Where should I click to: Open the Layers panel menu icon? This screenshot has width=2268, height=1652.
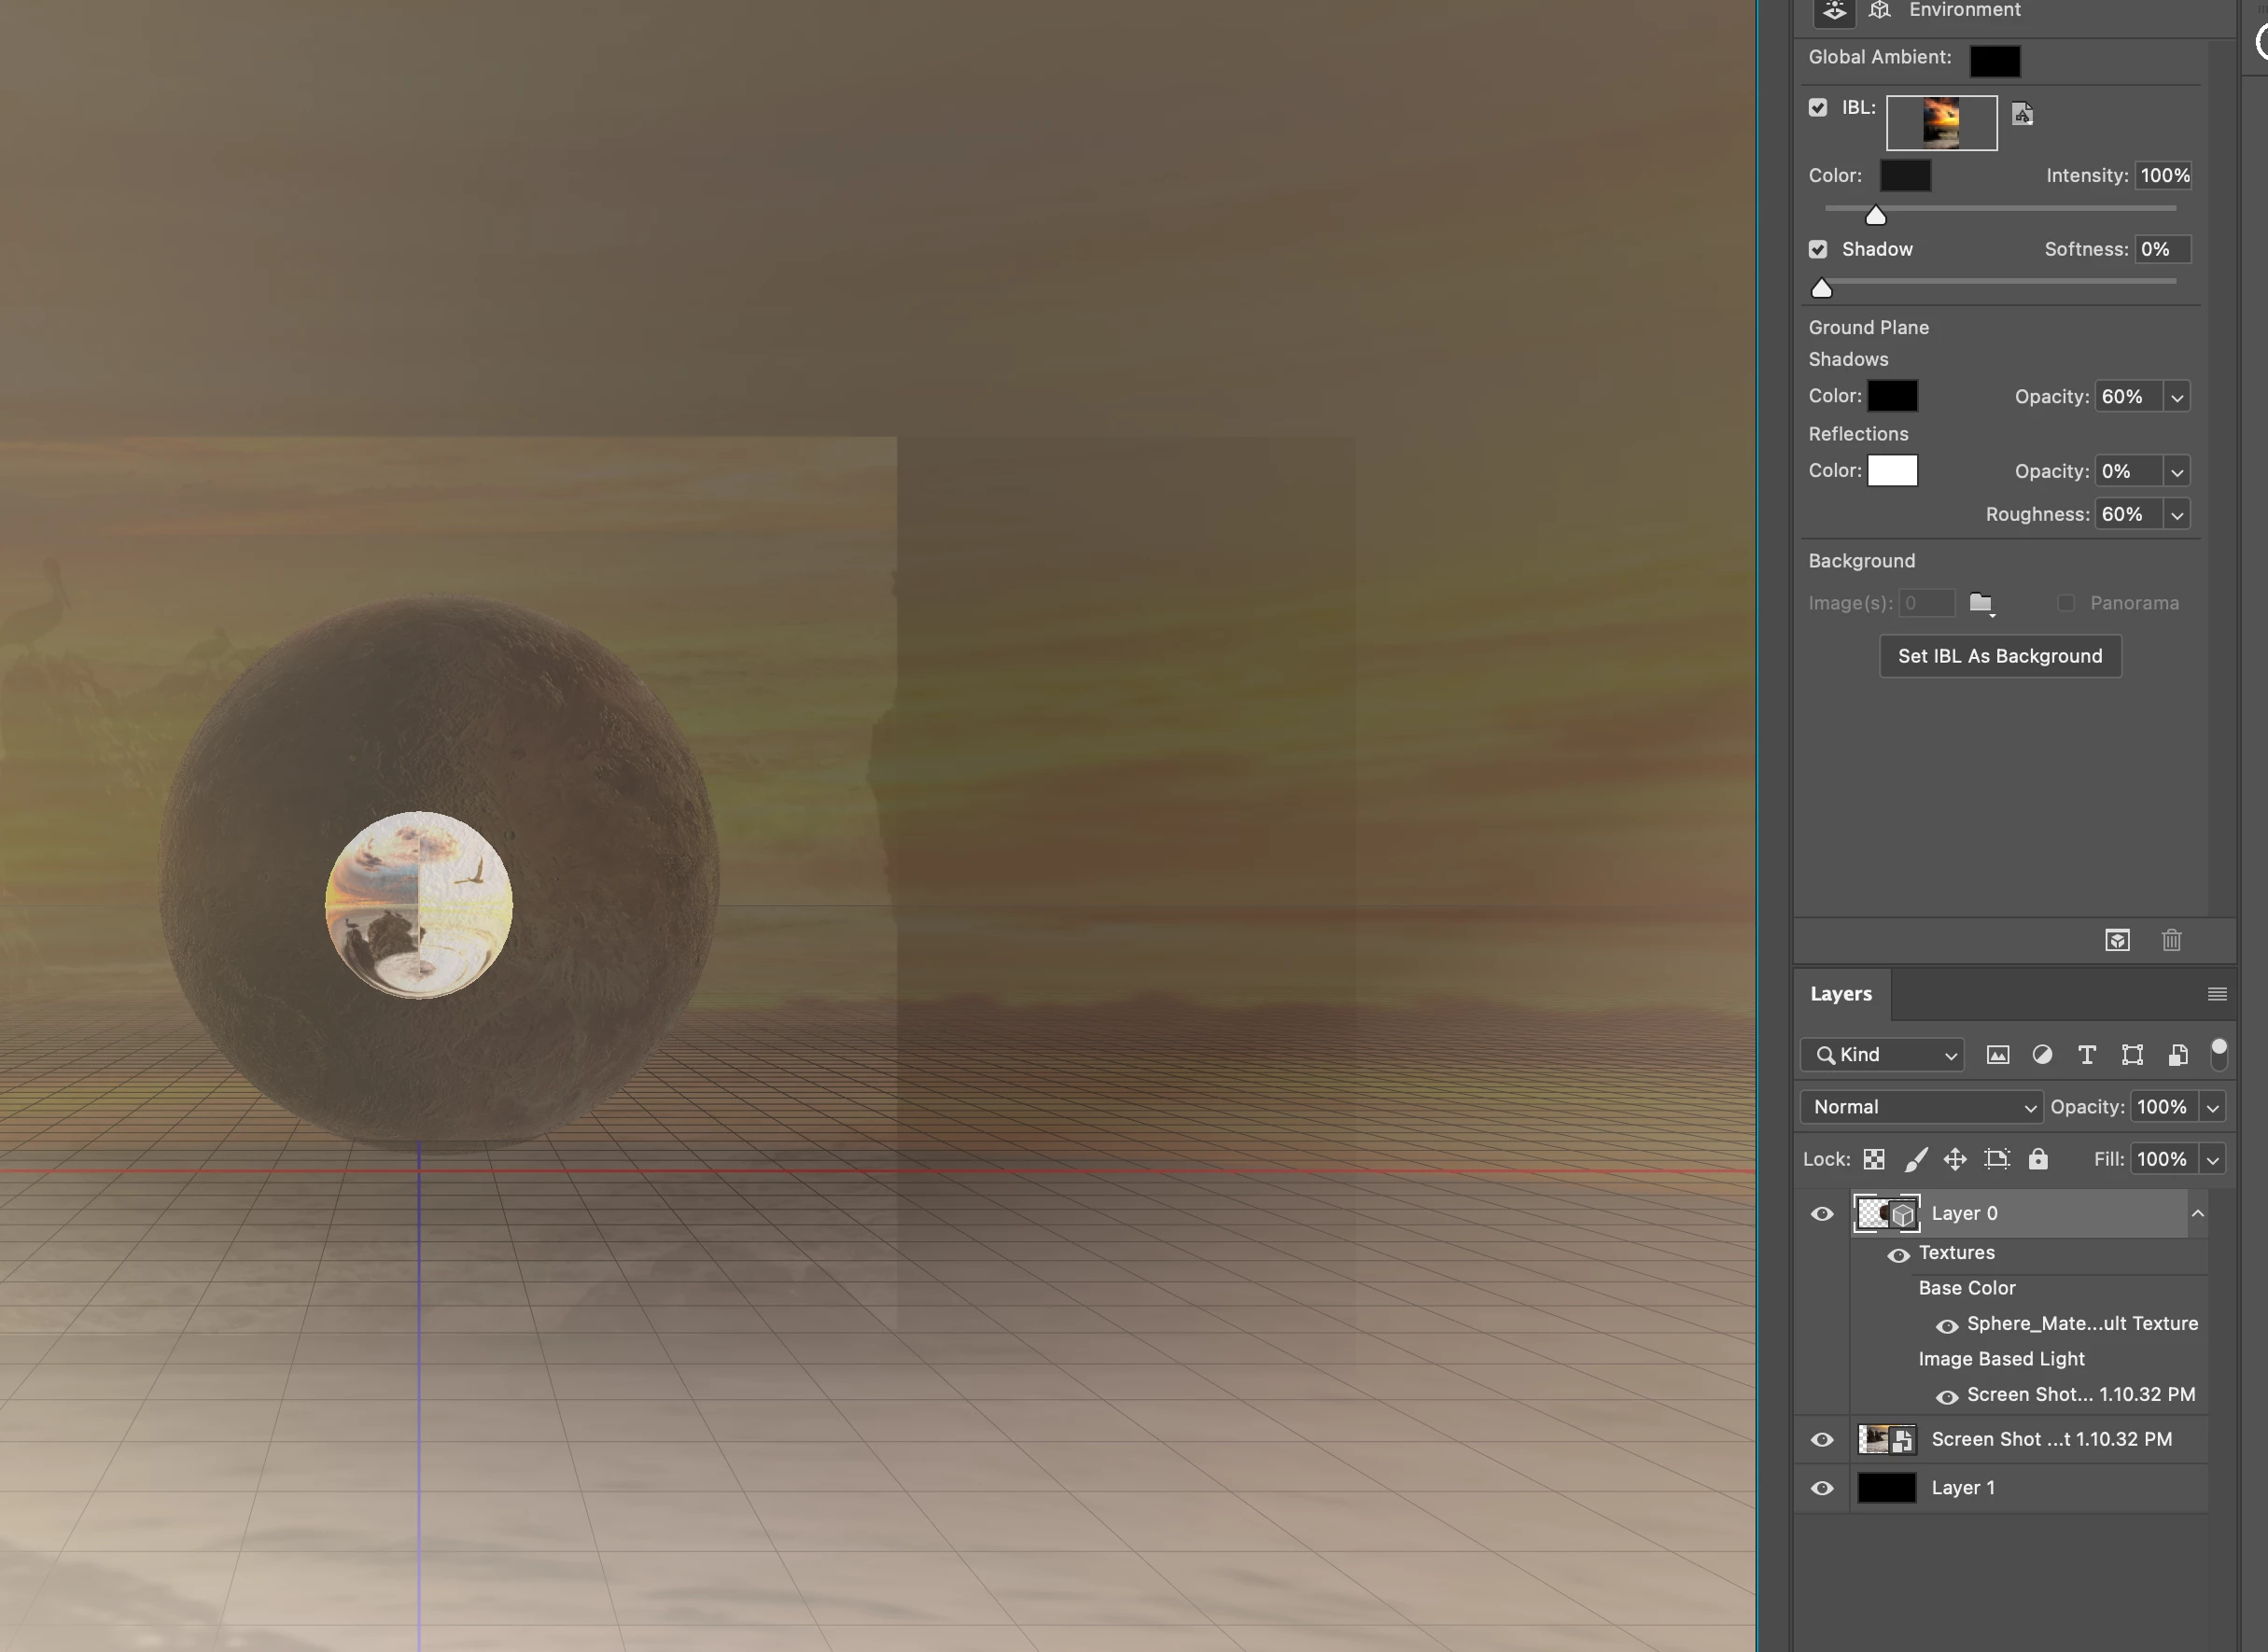pos(2217,994)
